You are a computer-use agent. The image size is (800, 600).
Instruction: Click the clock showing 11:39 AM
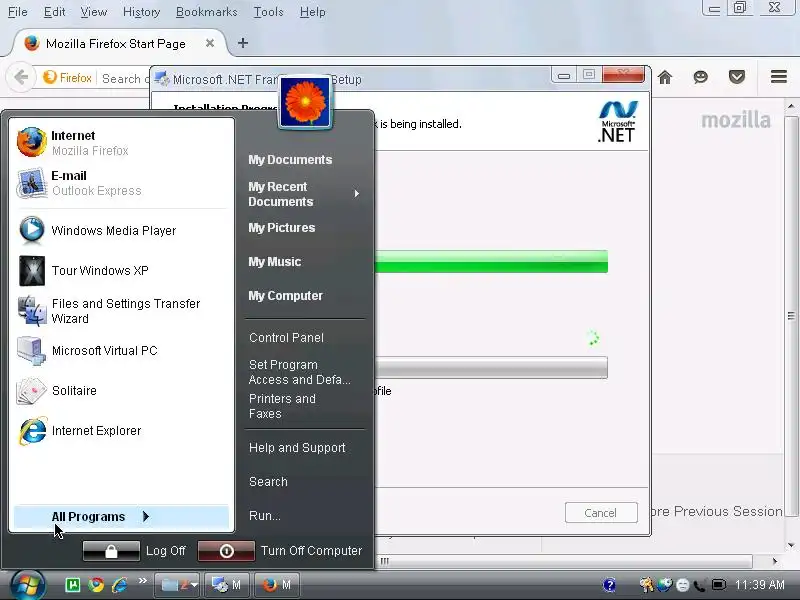760,585
